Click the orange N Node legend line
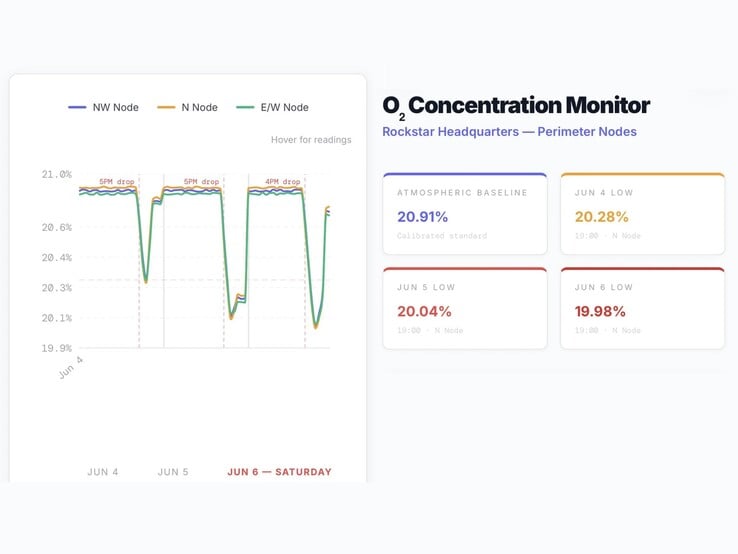This screenshot has width=738, height=554. pos(166,107)
